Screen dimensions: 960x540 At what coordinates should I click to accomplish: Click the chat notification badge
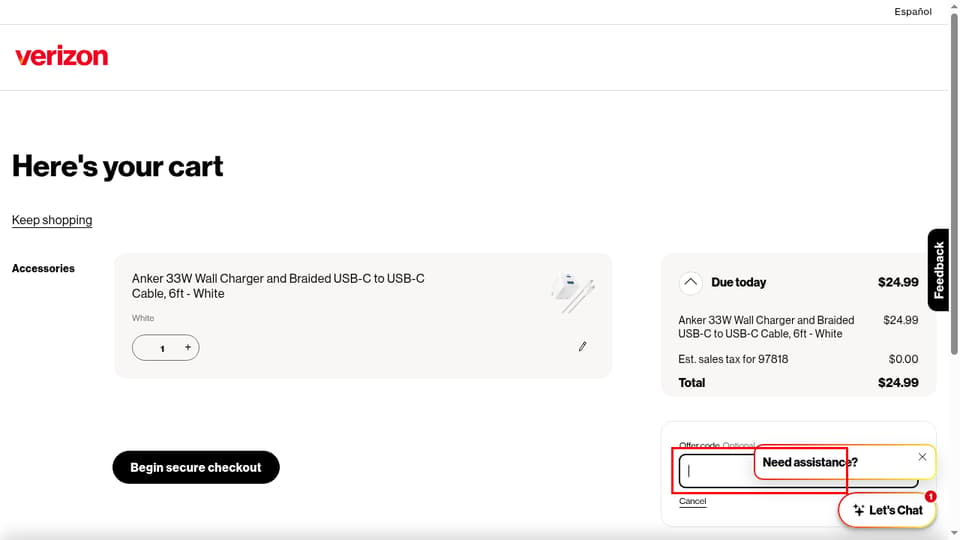(x=930, y=496)
